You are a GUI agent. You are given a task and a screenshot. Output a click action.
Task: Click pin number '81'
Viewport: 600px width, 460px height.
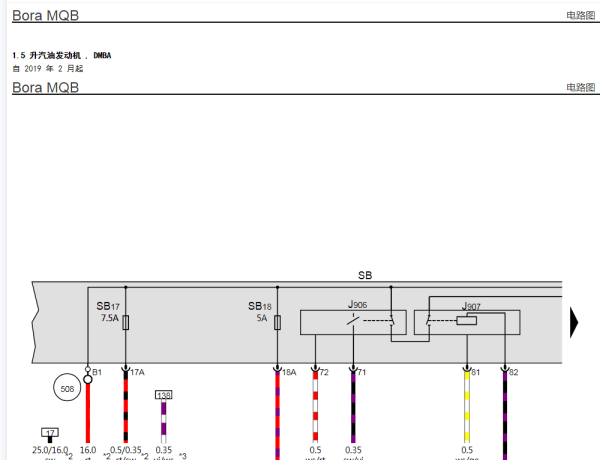coord(475,372)
